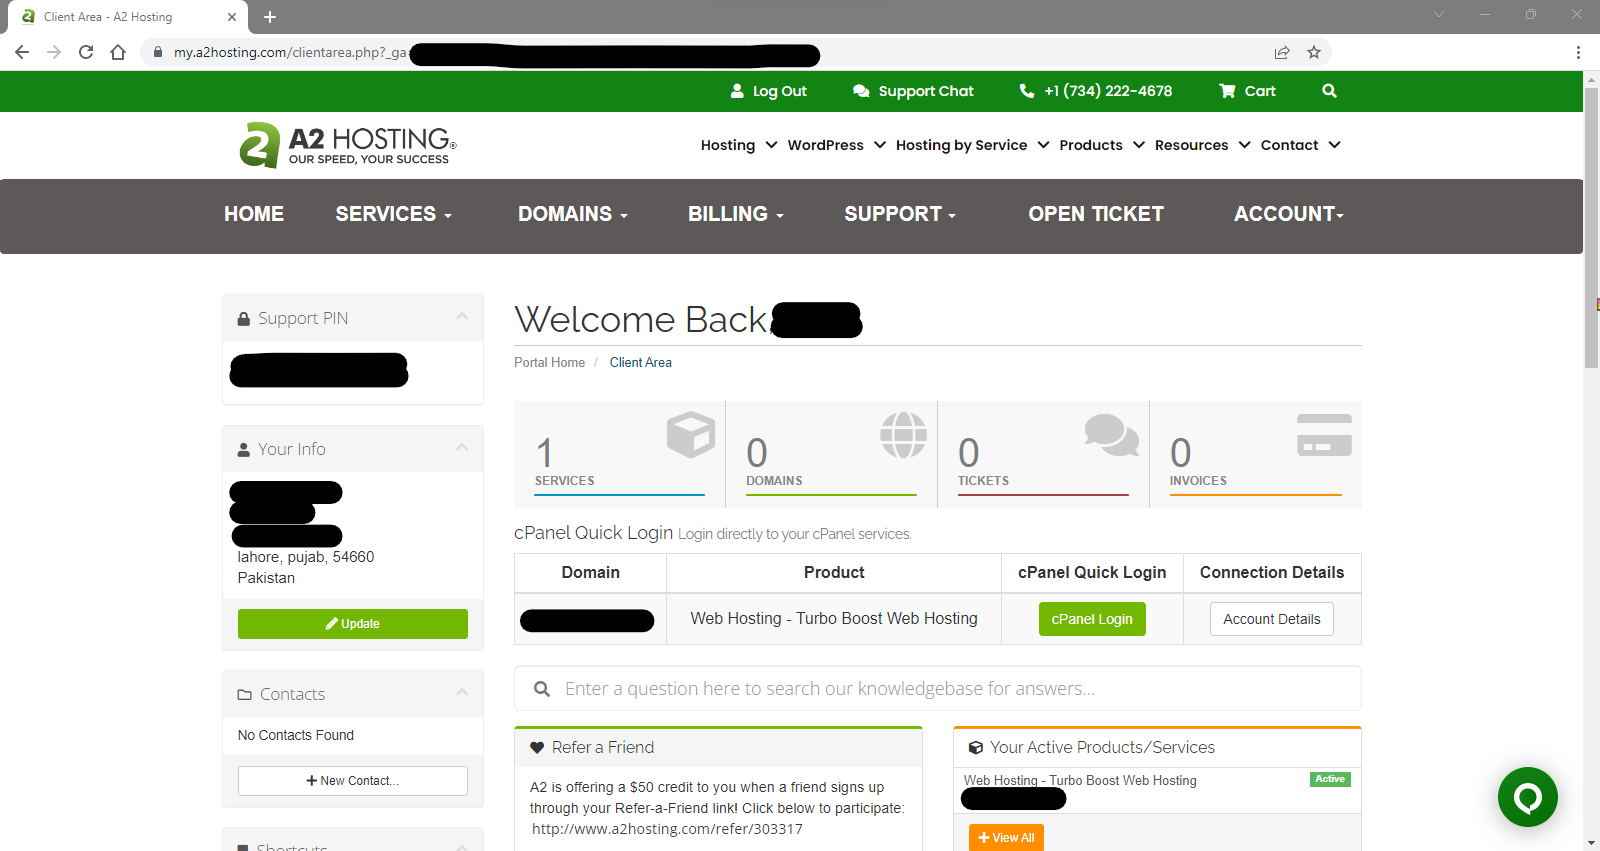
Task: Click the Tickets speech bubbles icon
Action: click(x=1112, y=435)
